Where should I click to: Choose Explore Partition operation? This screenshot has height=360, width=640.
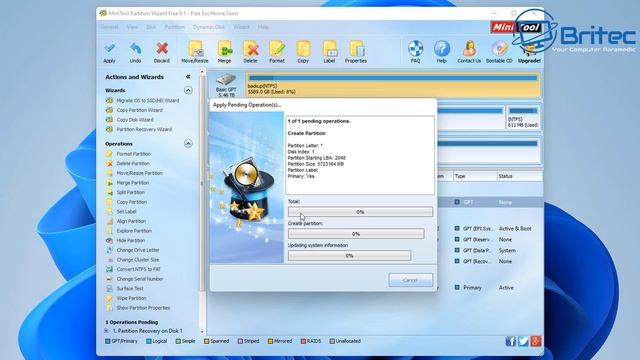134,231
